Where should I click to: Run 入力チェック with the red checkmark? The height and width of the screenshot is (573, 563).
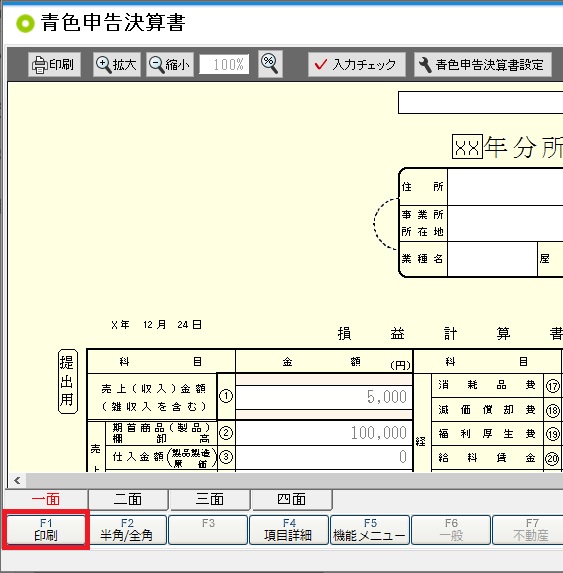click(357, 65)
